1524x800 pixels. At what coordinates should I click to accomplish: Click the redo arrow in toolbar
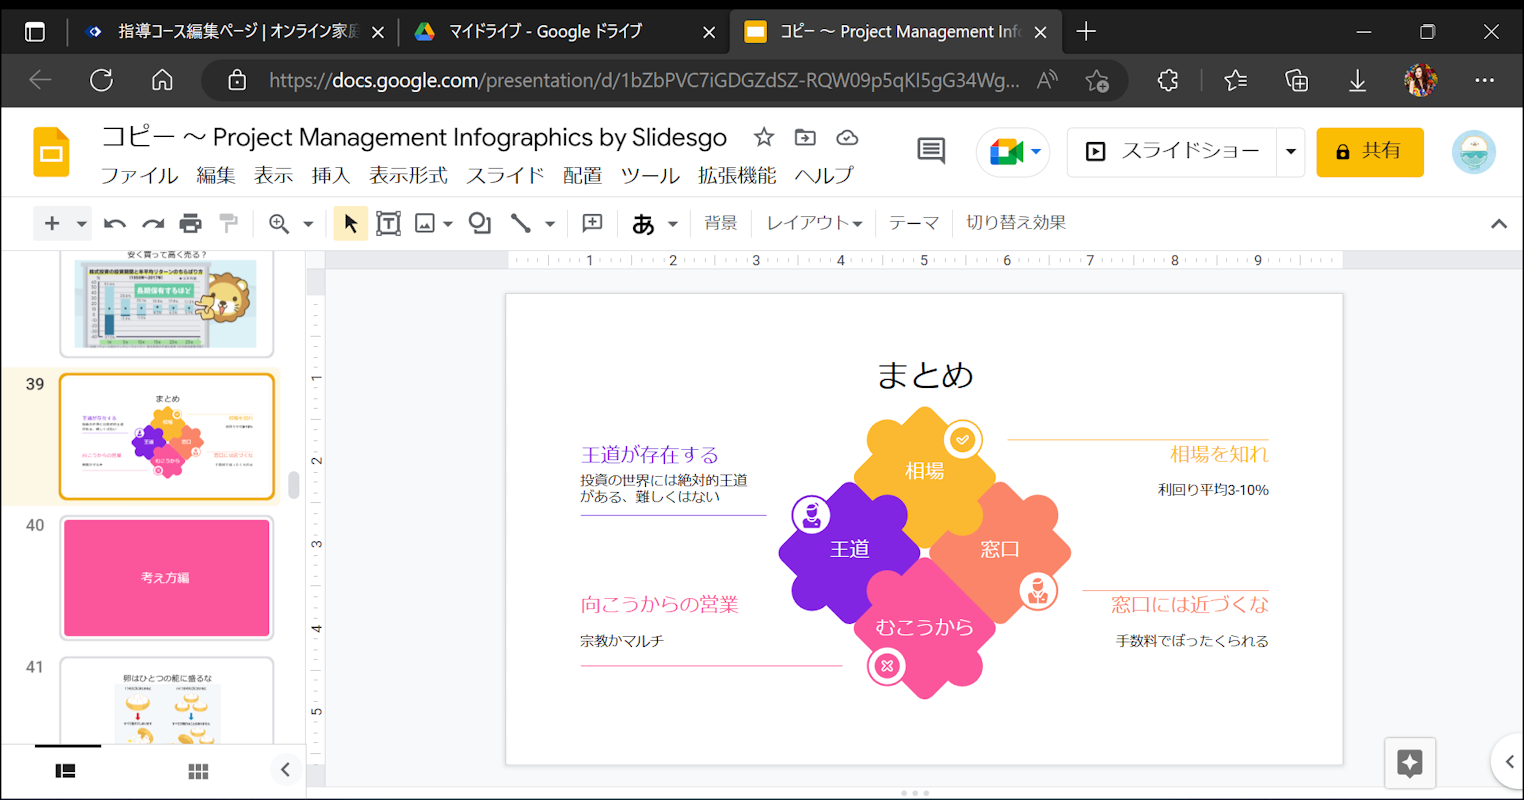(153, 223)
